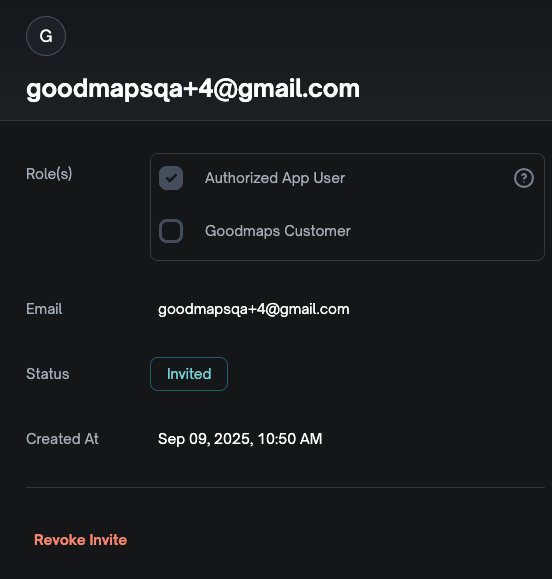This screenshot has width=552, height=579.
Task: Click the divider line above Revoke Invite
Action: point(285,487)
